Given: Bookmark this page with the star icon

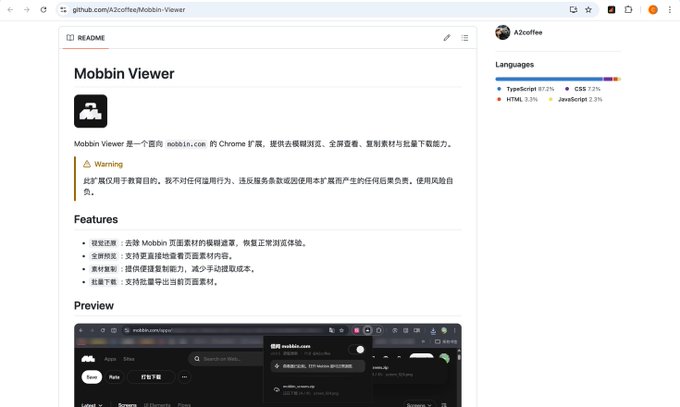Looking at the screenshot, I should point(588,10).
